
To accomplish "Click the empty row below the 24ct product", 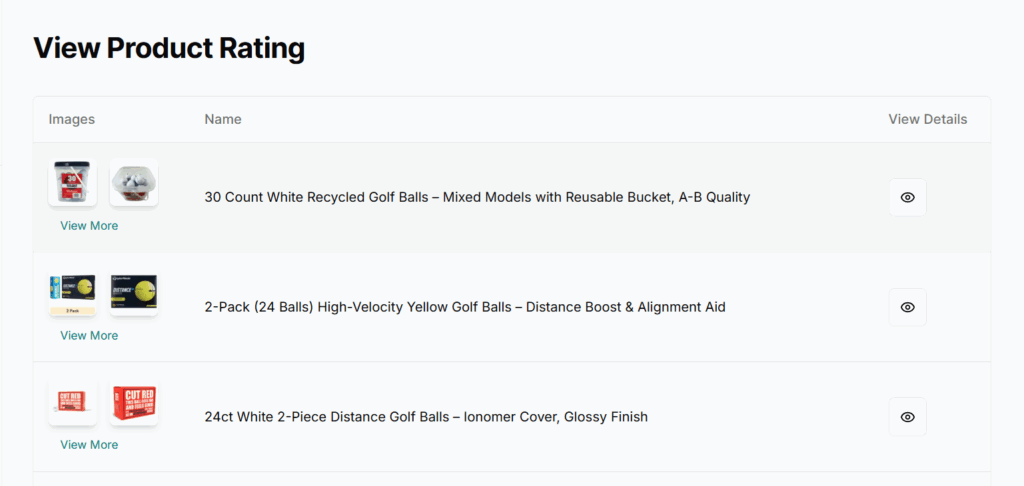I will [511, 479].
